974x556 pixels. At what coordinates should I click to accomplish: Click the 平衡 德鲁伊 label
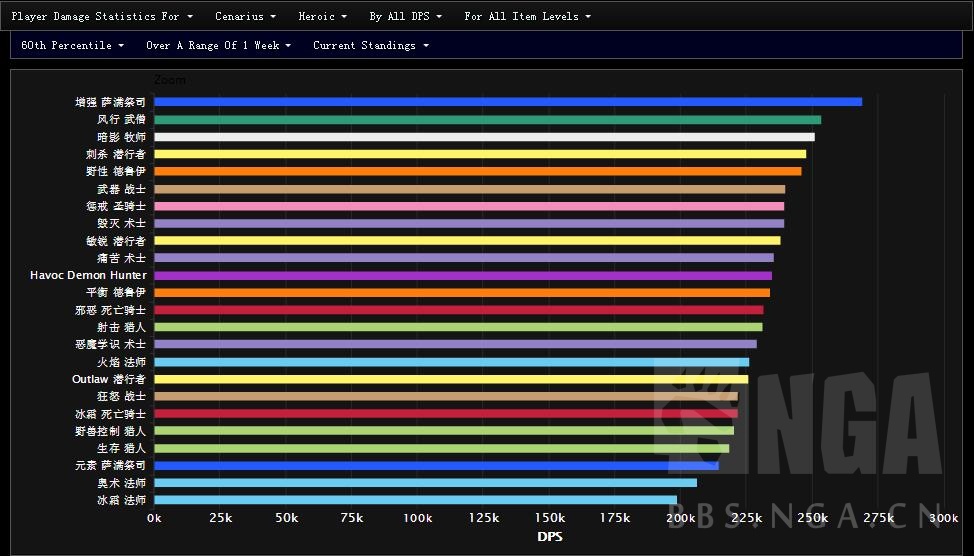pos(116,293)
